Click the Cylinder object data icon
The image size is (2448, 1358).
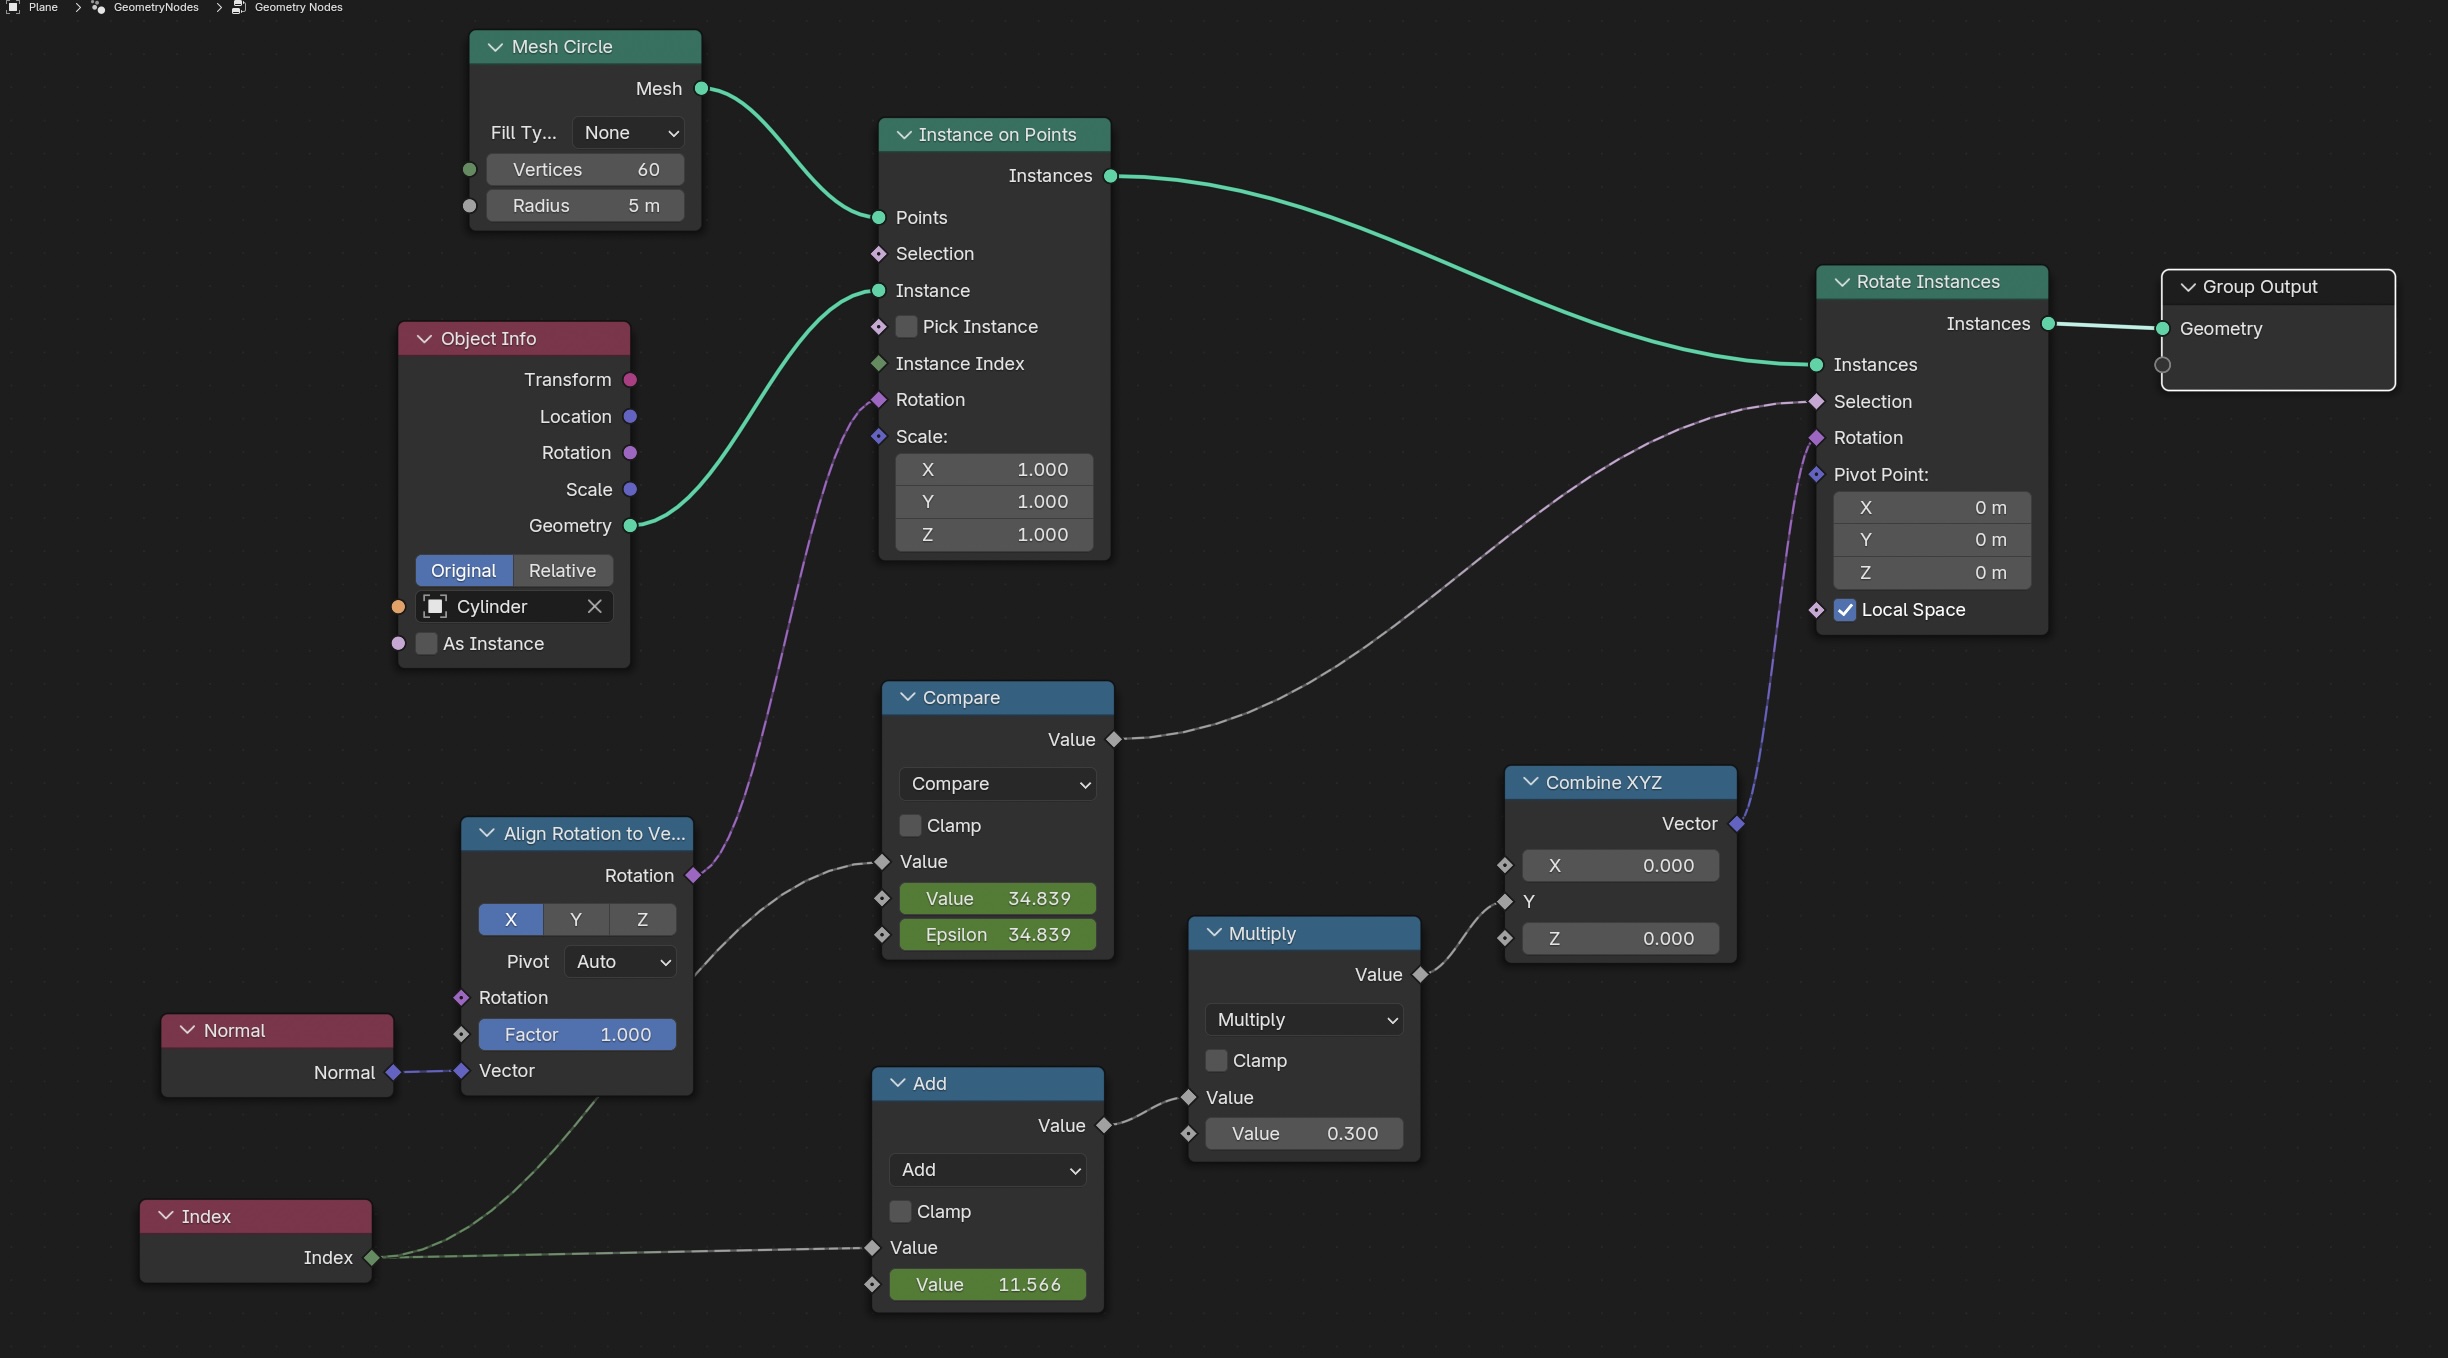click(435, 607)
